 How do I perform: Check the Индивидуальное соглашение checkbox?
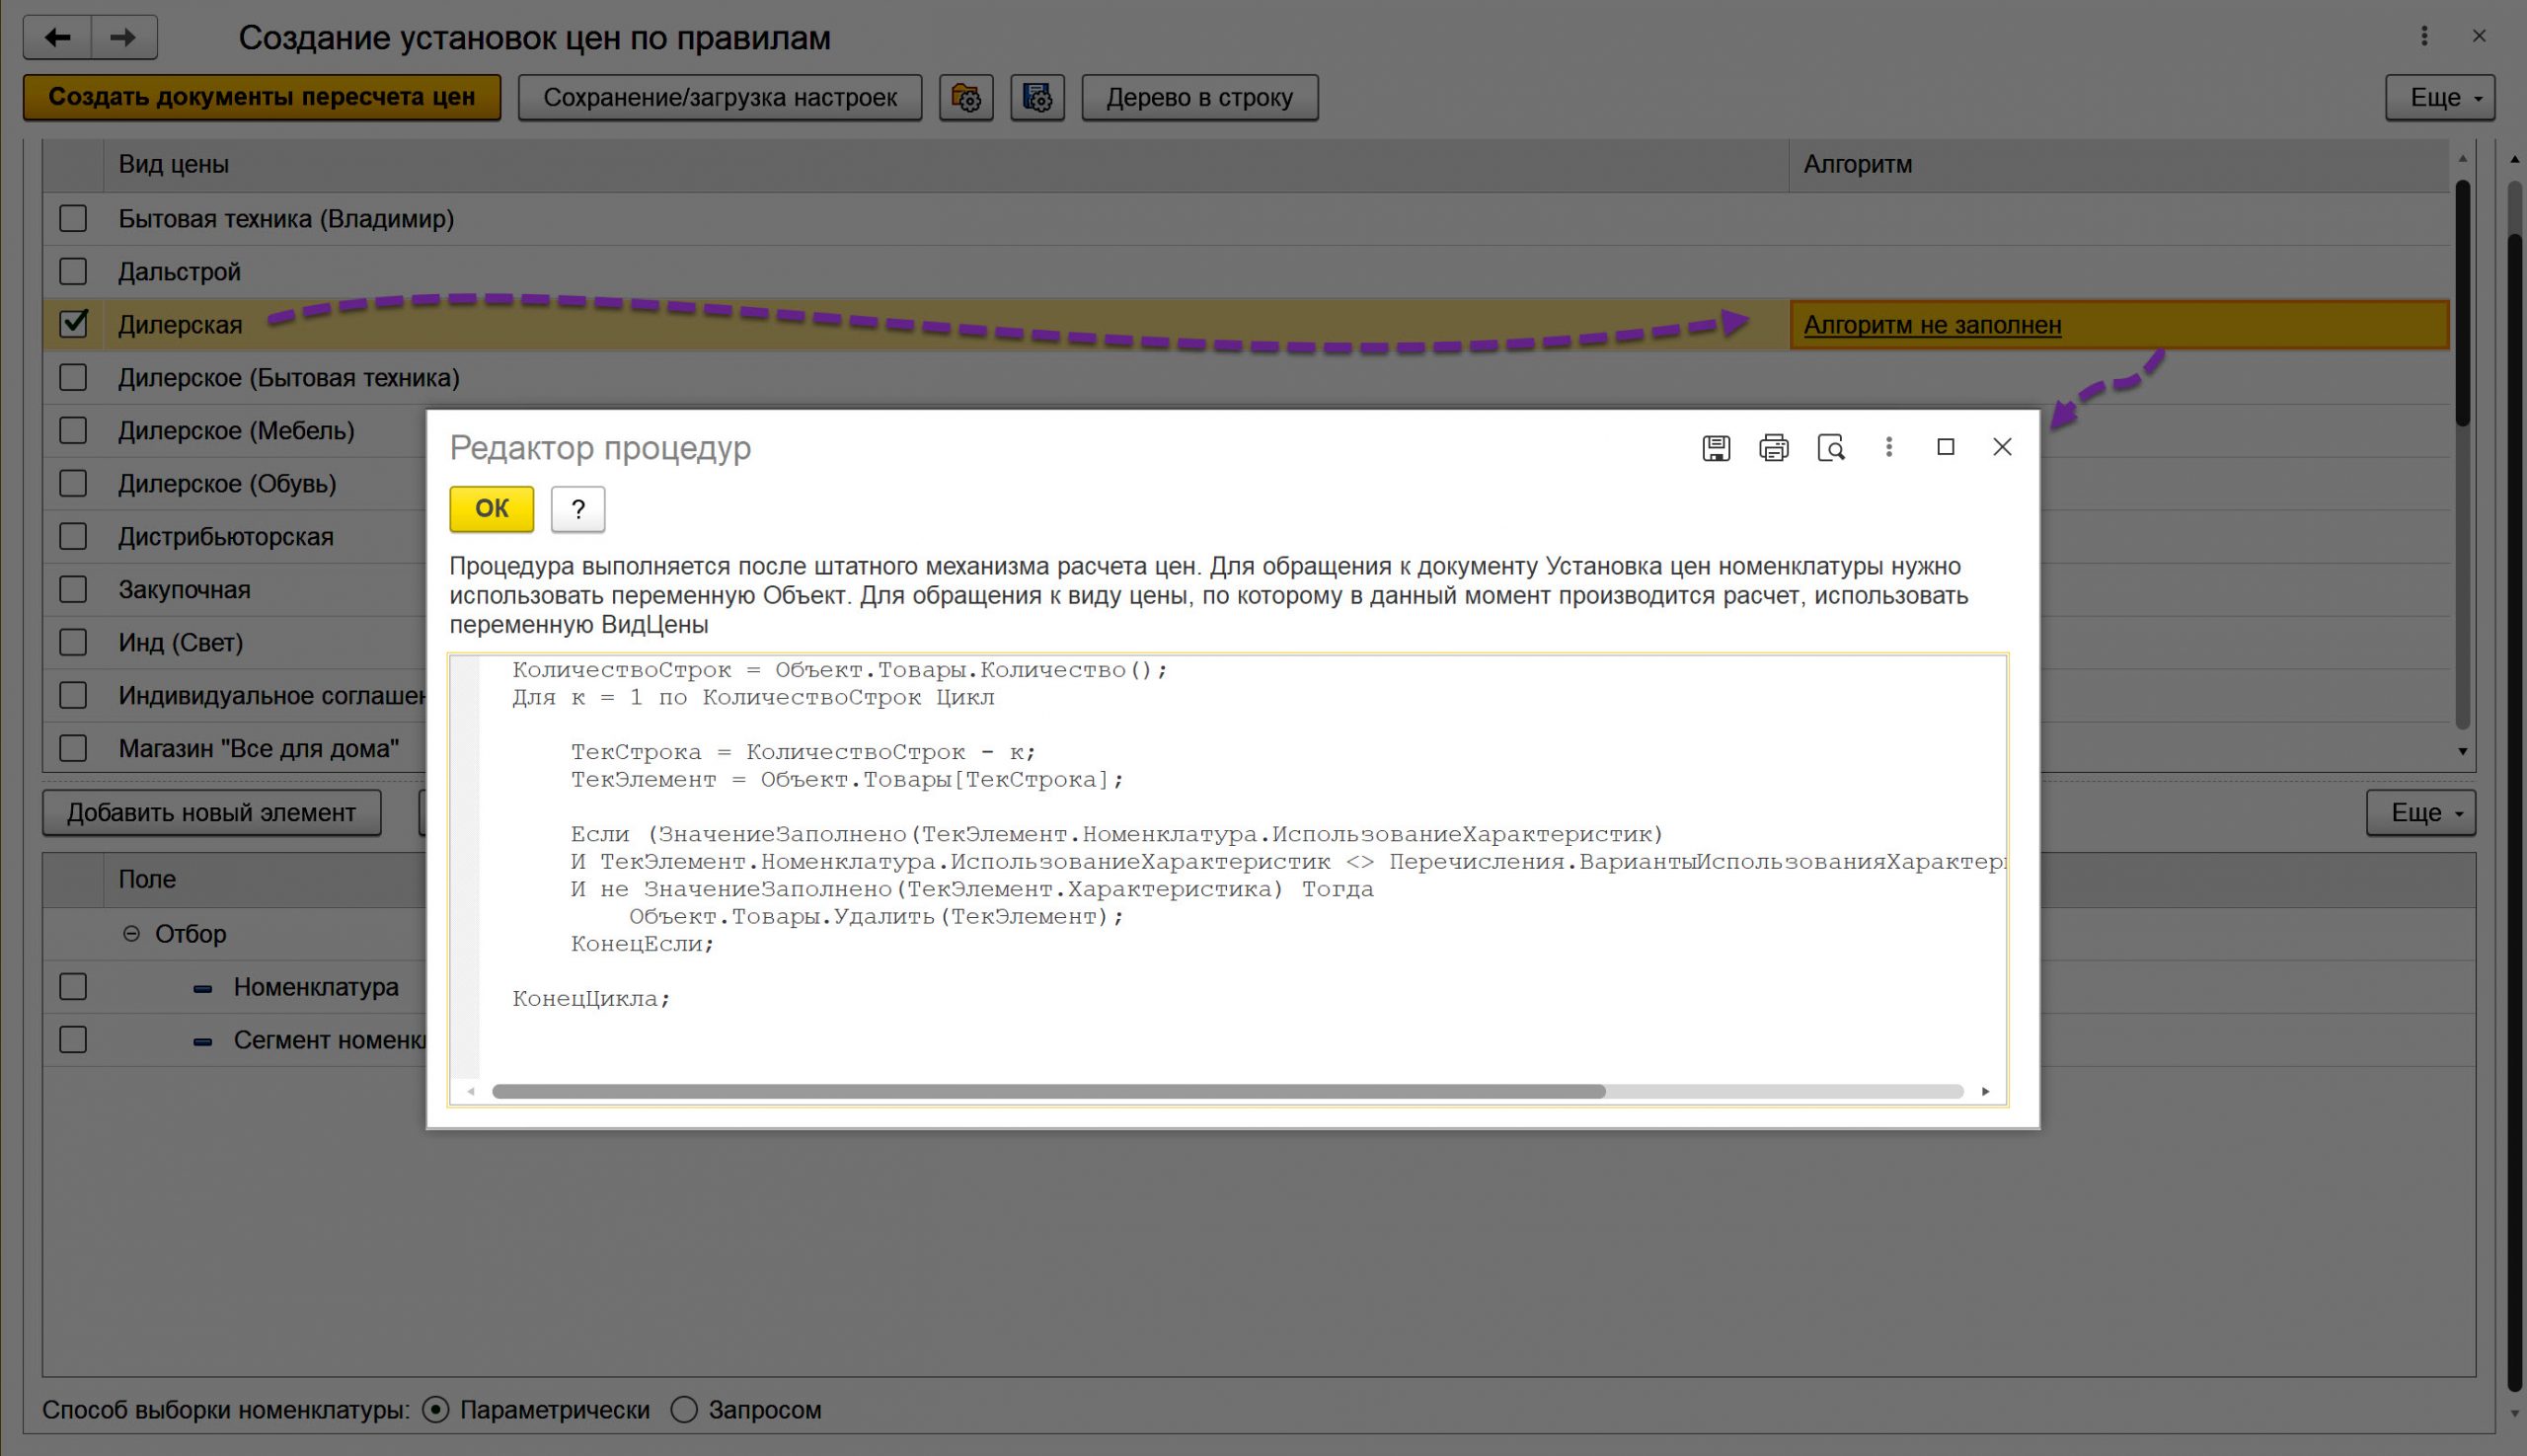point(73,695)
